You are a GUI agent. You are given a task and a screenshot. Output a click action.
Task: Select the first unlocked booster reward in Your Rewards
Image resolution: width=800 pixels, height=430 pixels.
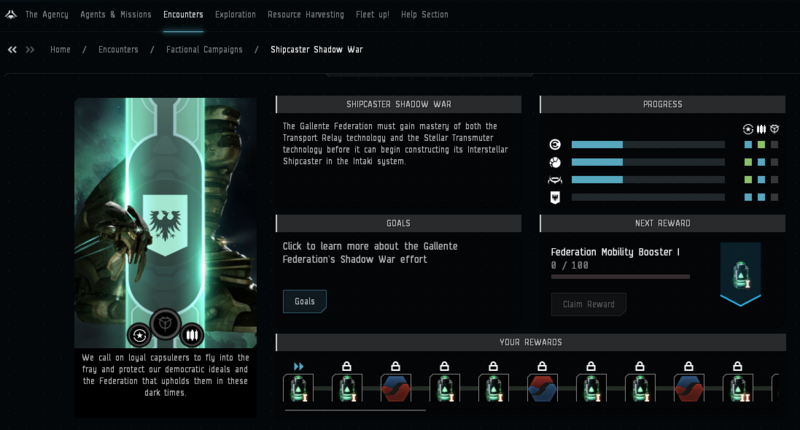[x=298, y=388]
